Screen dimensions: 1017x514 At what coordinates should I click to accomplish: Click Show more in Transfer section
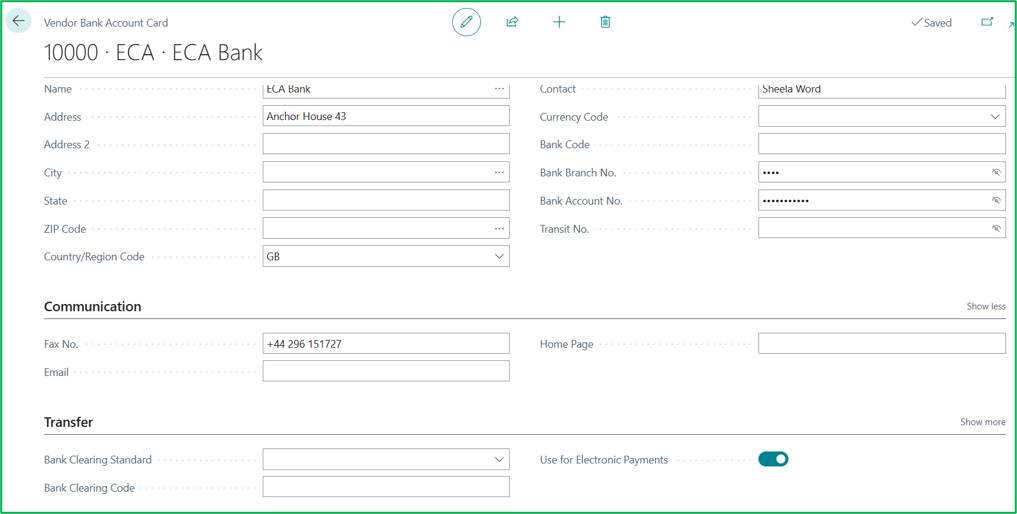tap(983, 422)
